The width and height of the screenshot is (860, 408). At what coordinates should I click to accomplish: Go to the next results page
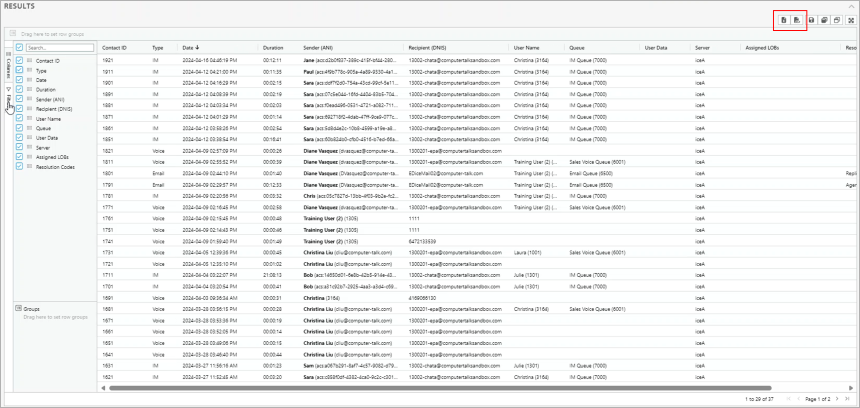click(837, 398)
